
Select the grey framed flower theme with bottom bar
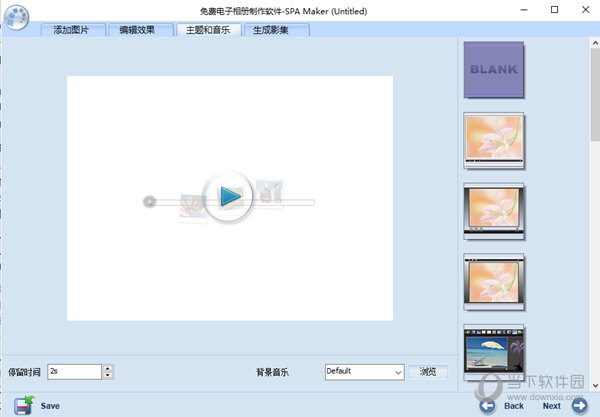coord(494,211)
